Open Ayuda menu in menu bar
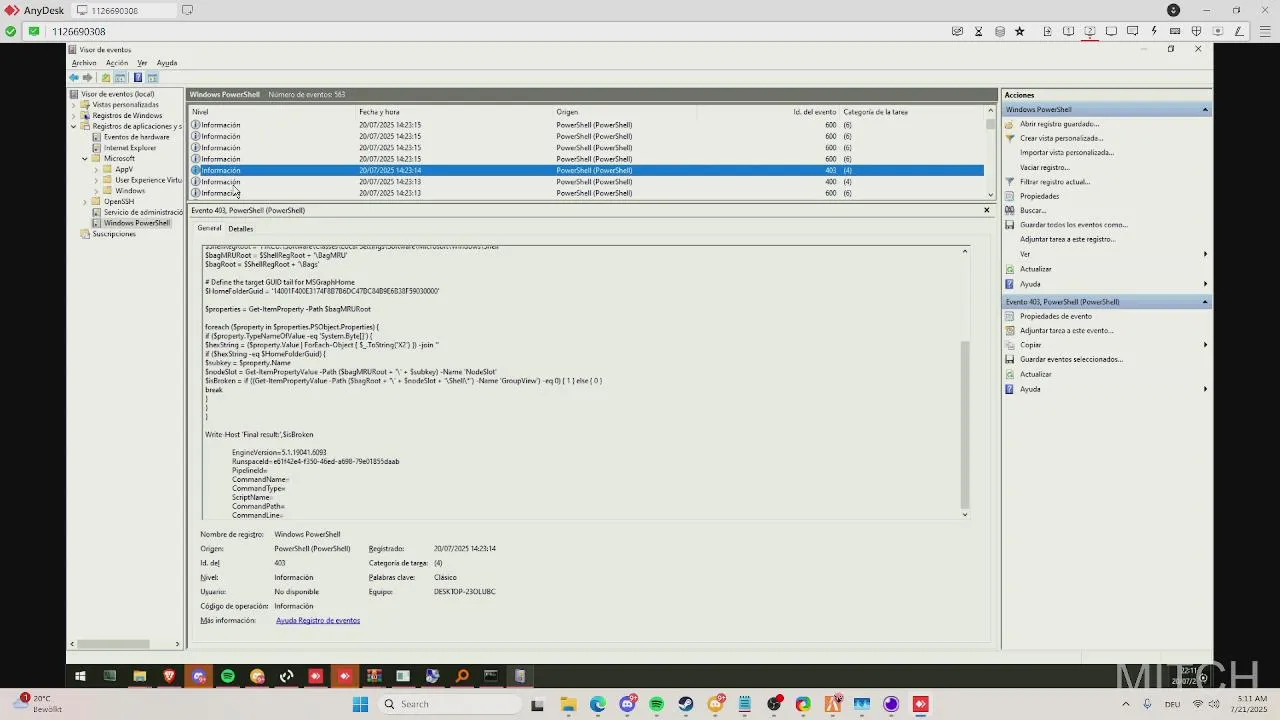The image size is (1280, 720). [167, 63]
